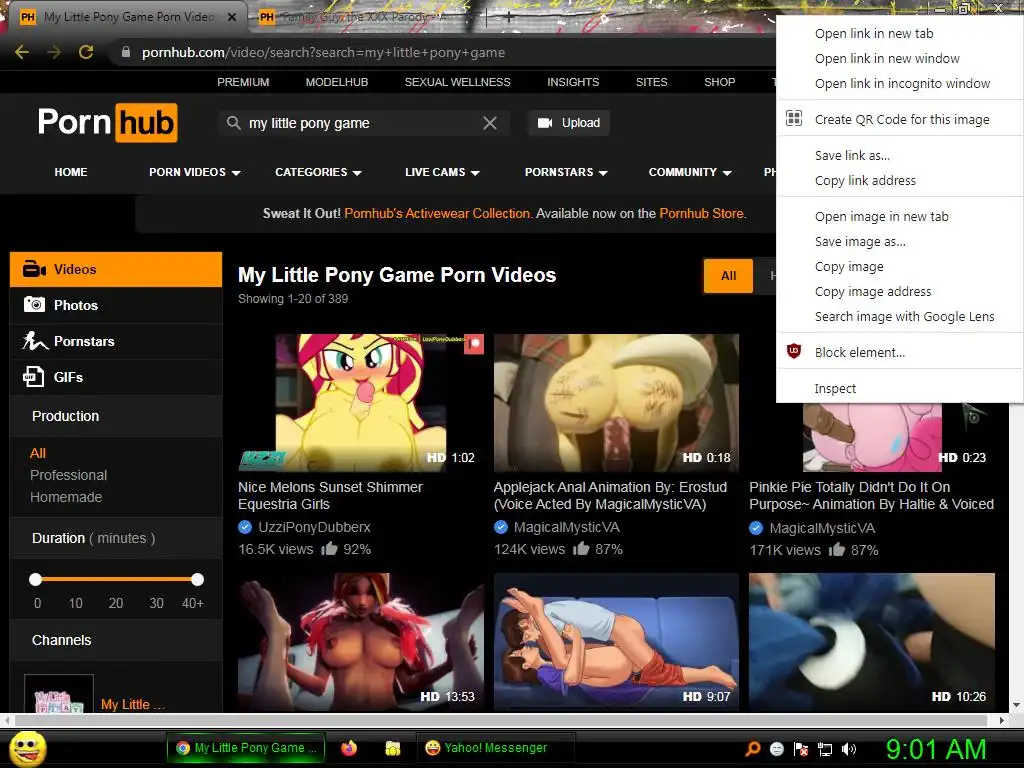Choose Save image as...
Image resolution: width=1024 pixels, height=768 pixels.
900,242
